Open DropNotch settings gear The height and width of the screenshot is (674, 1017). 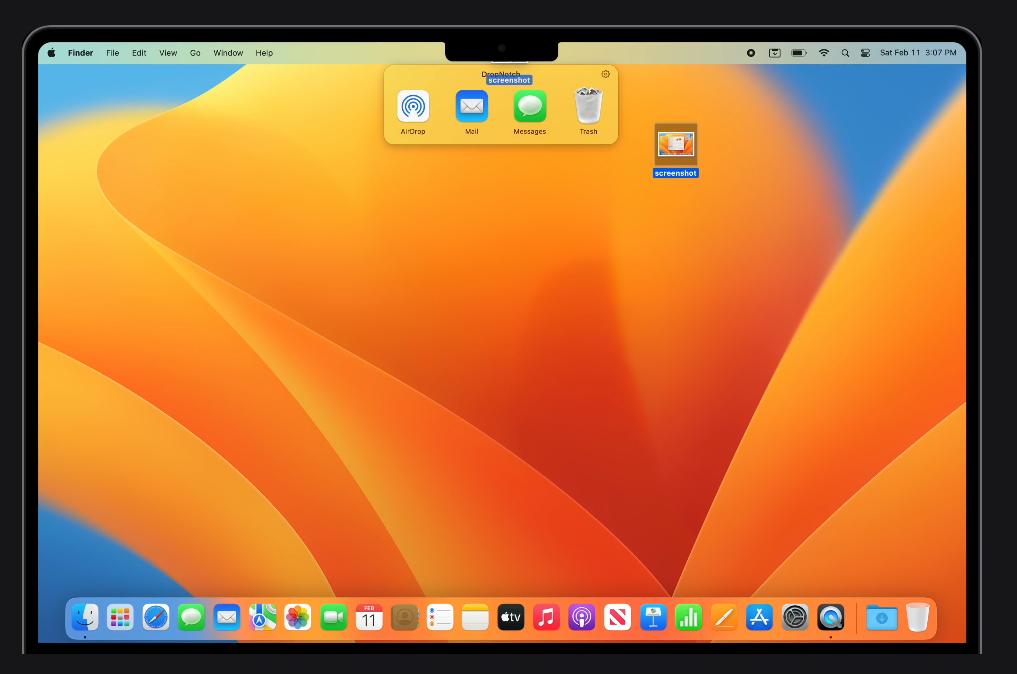605,74
